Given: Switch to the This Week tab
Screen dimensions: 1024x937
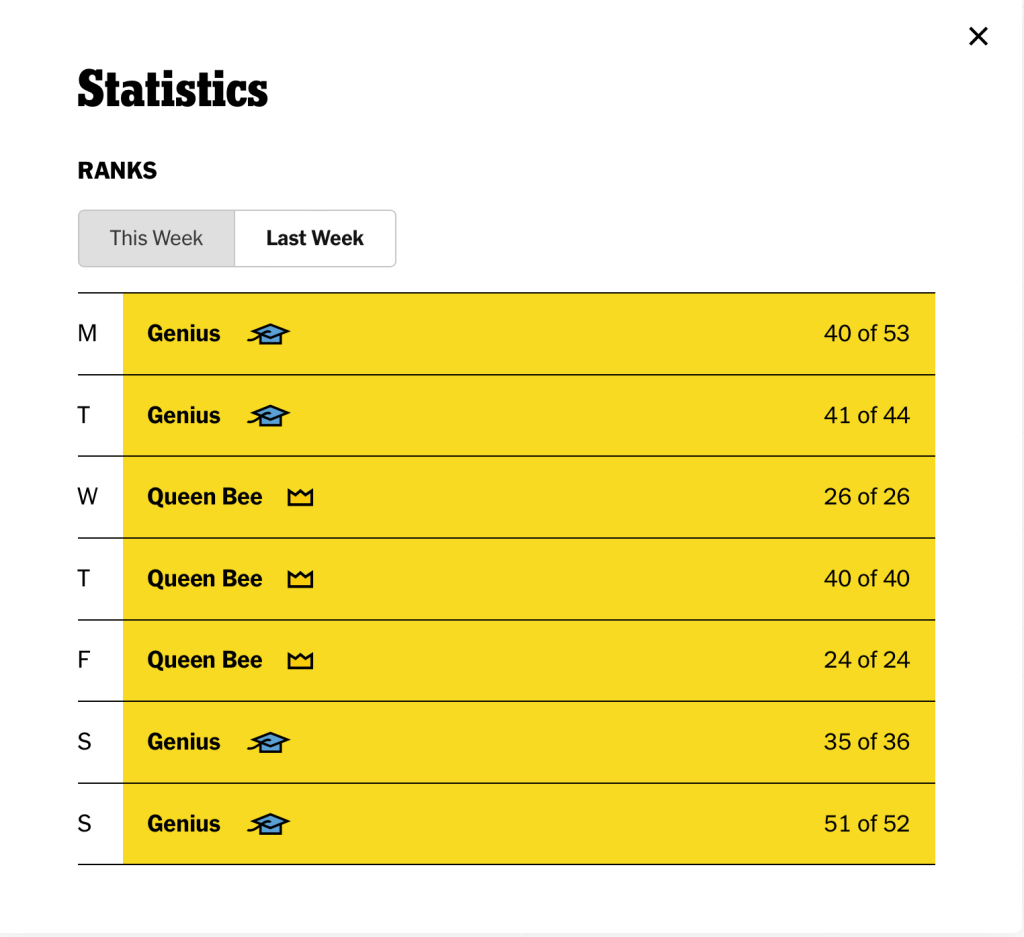Looking at the screenshot, I should 156,238.
